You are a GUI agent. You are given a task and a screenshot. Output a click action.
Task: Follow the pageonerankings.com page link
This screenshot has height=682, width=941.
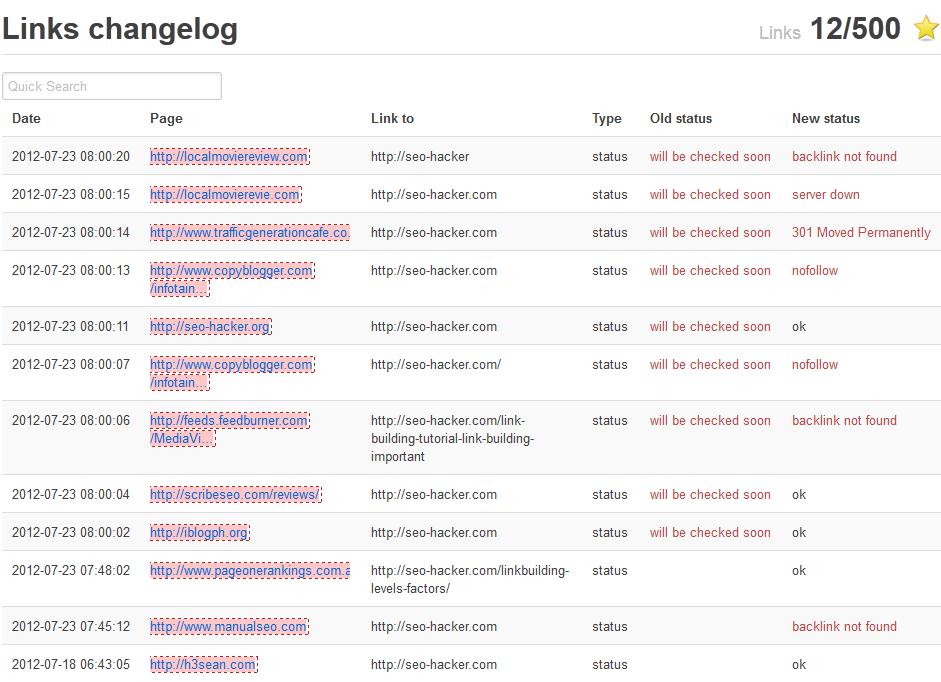pyautogui.click(x=249, y=571)
